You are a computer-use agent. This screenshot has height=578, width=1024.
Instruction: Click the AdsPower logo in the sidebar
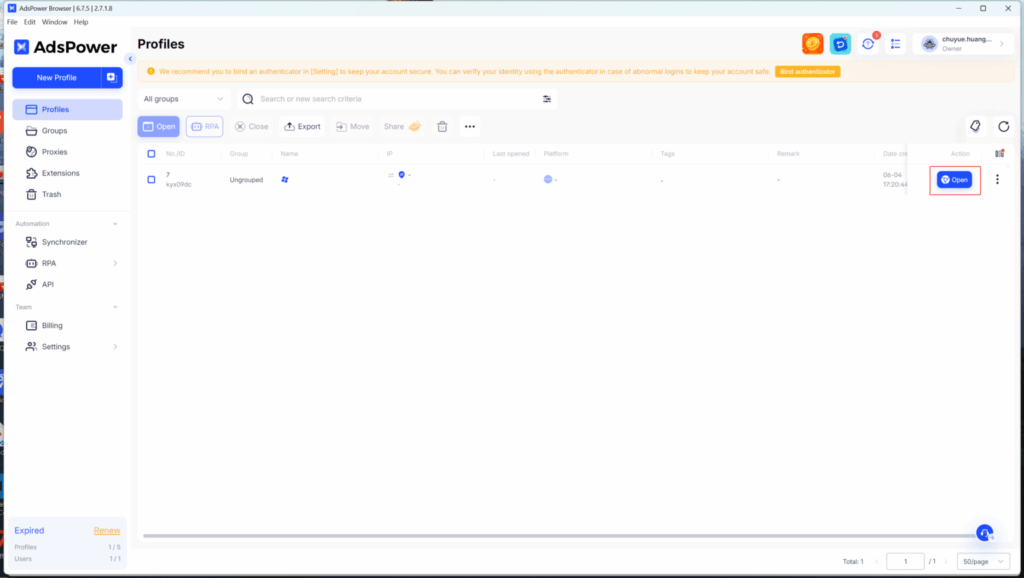(x=65, y=47)
